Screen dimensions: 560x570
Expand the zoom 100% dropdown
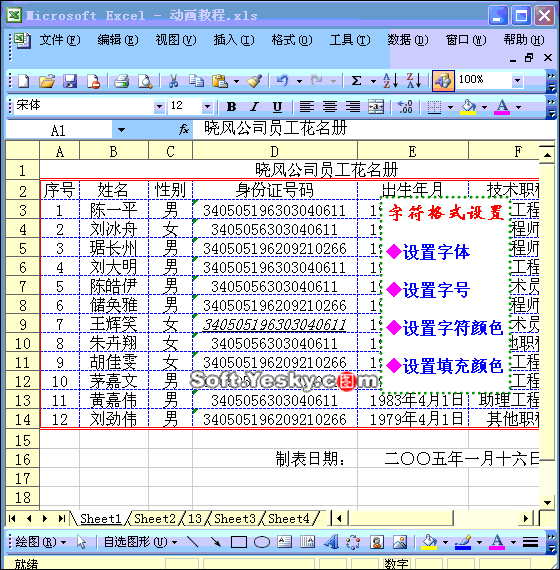(x=517, y=80)
